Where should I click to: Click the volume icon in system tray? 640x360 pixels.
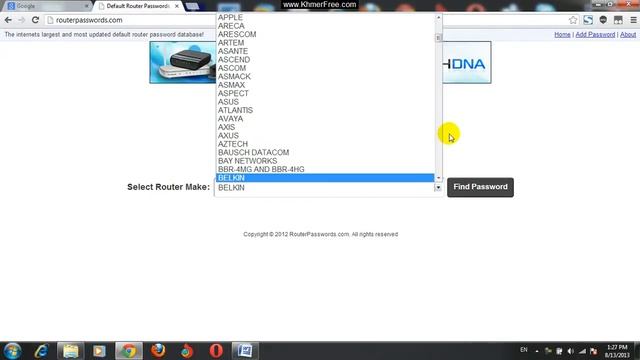point(571,351)
